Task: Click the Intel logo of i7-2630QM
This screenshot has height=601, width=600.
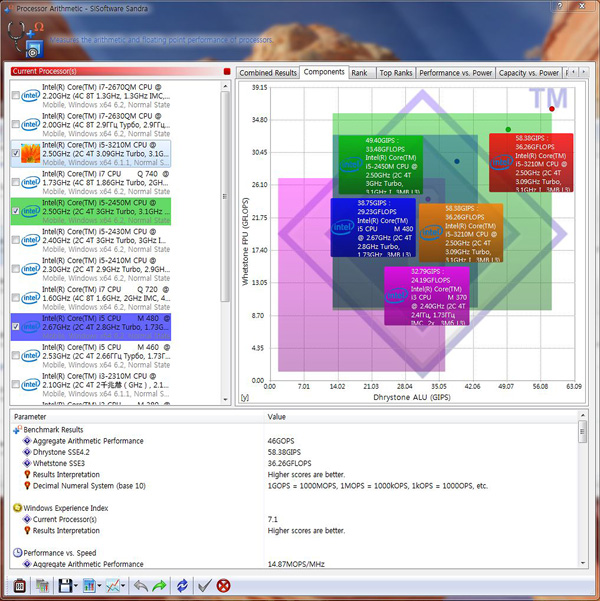Action: [31, 124]
